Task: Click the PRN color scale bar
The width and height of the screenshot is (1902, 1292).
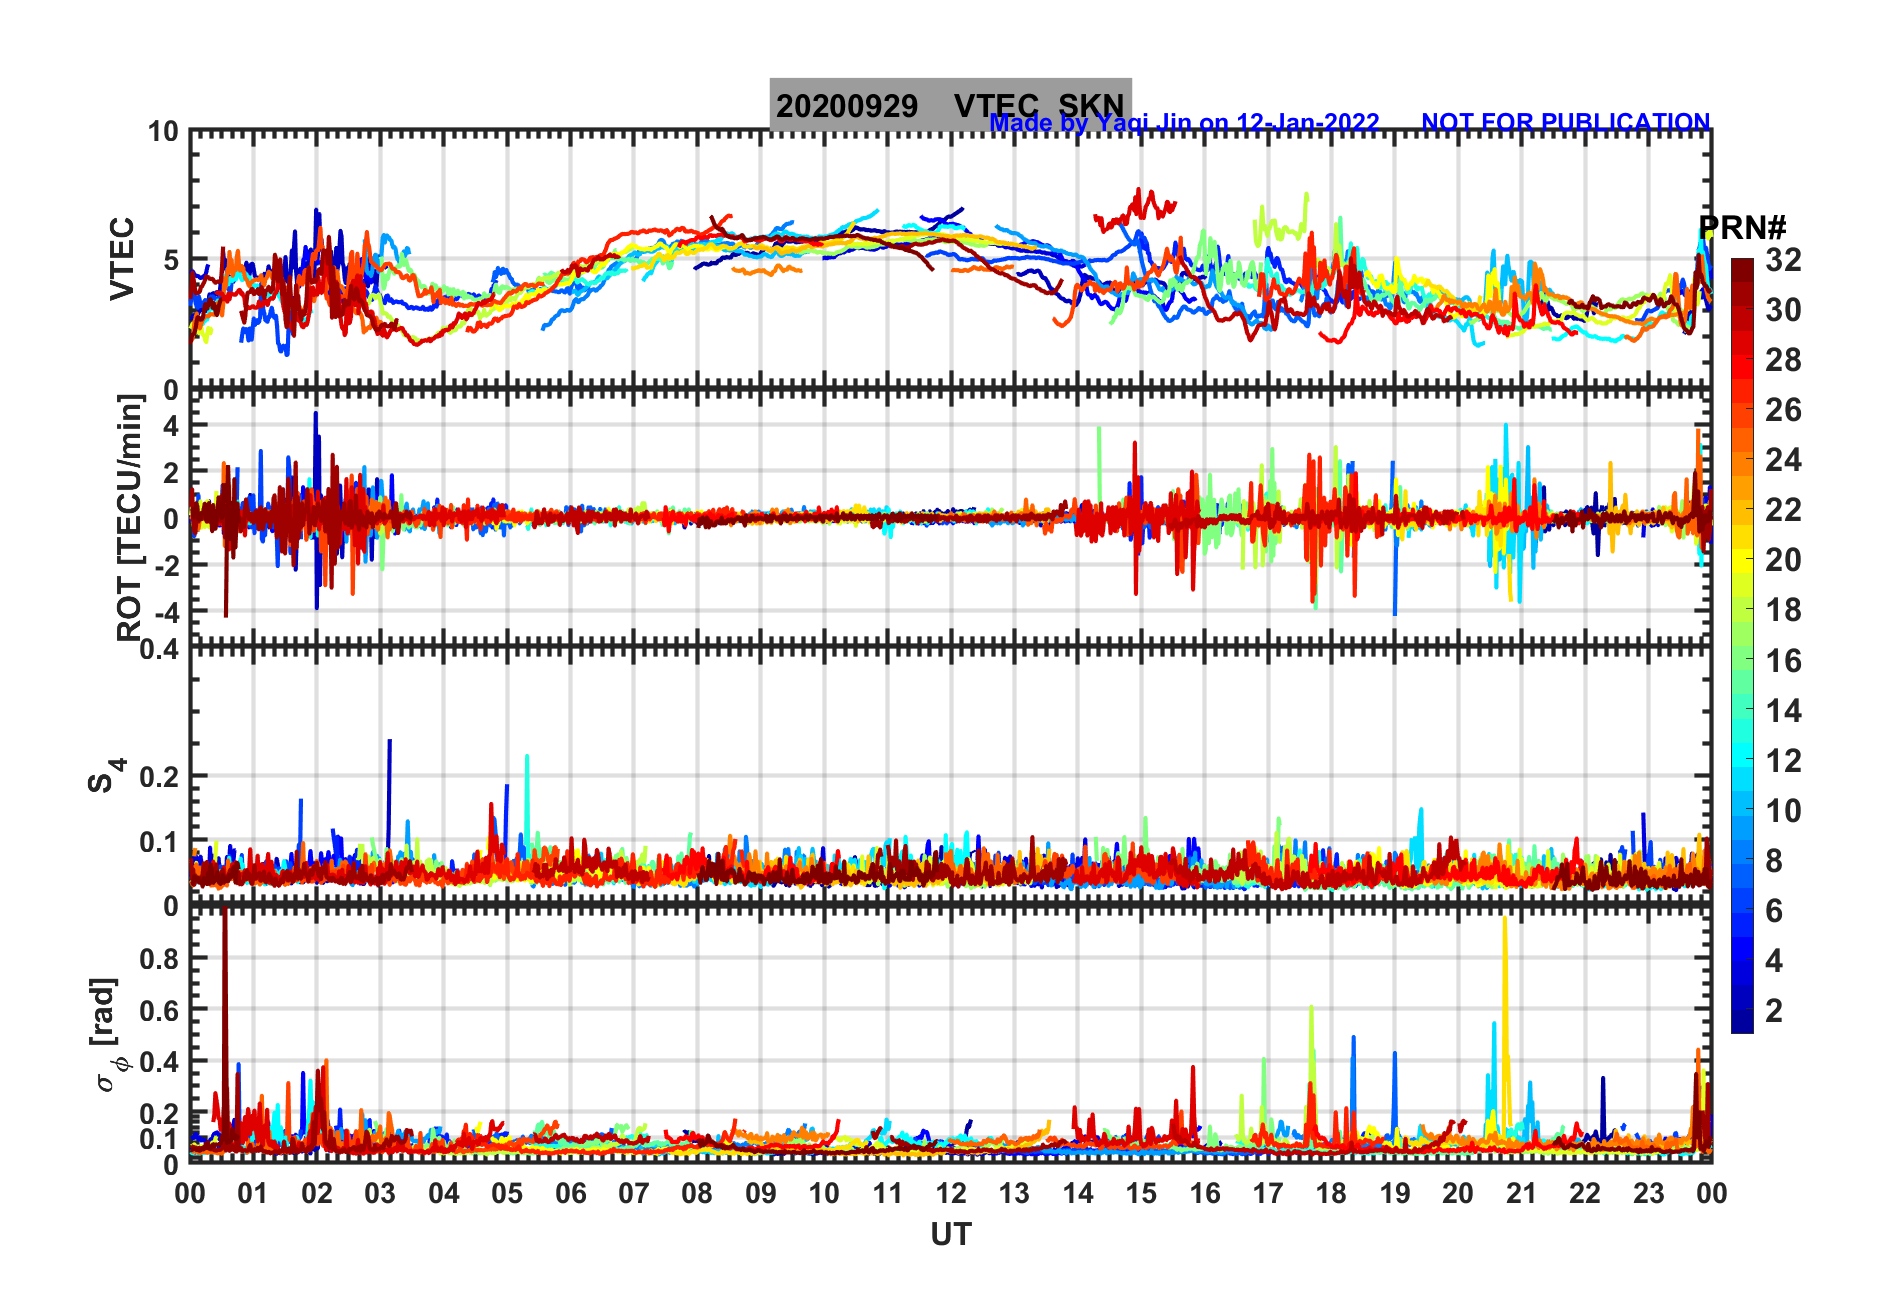Action: [x=1742, y=646]
